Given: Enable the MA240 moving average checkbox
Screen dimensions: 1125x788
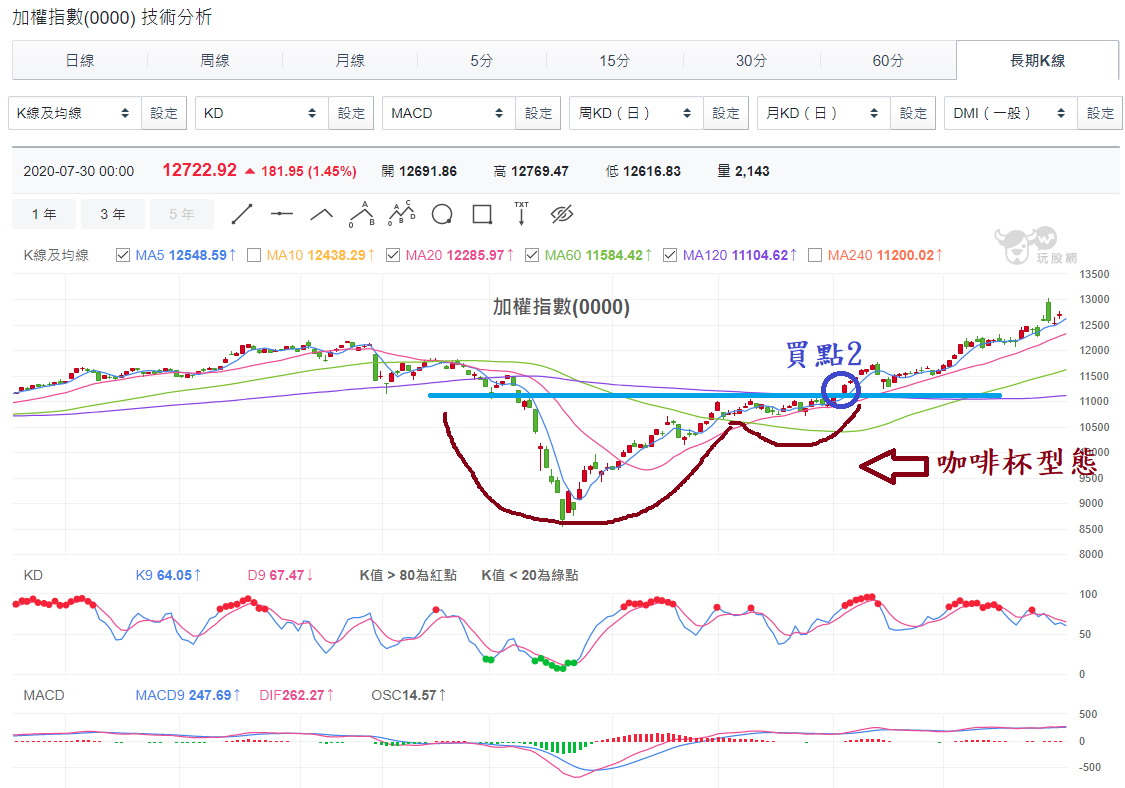Looking at the screenshot, I should pos(814,255).
